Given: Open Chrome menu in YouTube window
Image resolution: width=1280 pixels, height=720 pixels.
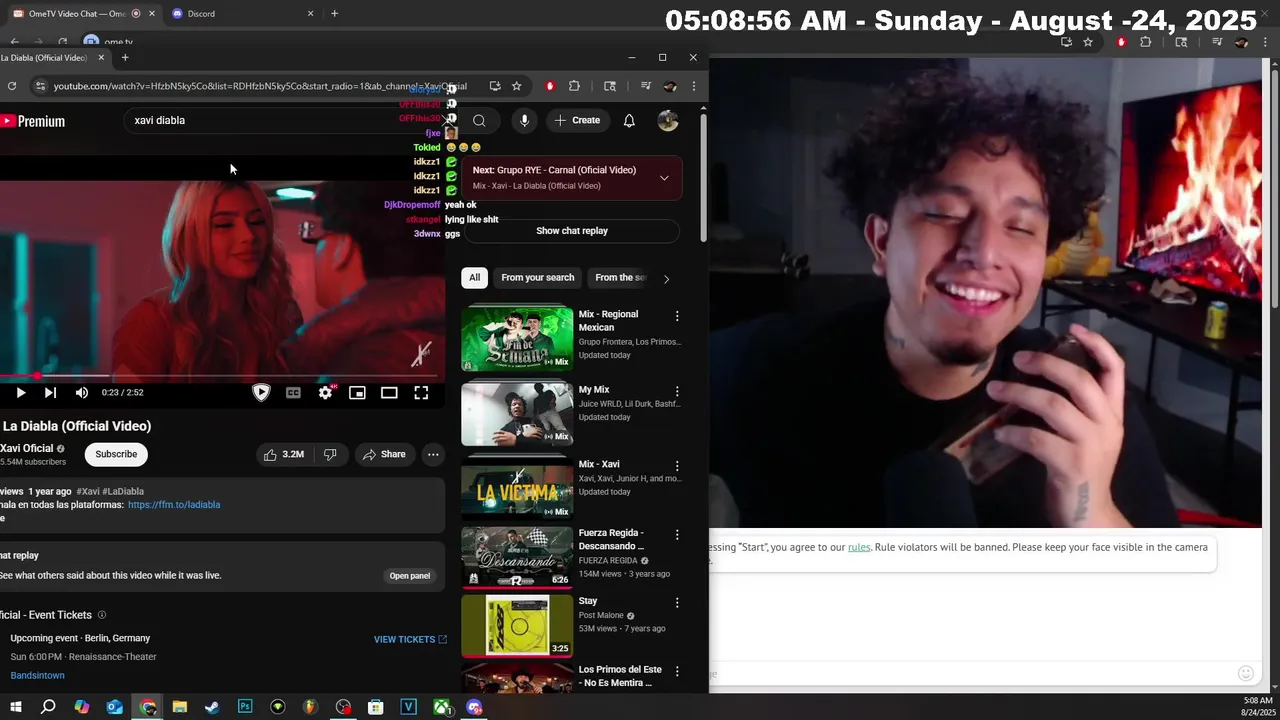Looking at the screenshot, I should coord(694,86).
